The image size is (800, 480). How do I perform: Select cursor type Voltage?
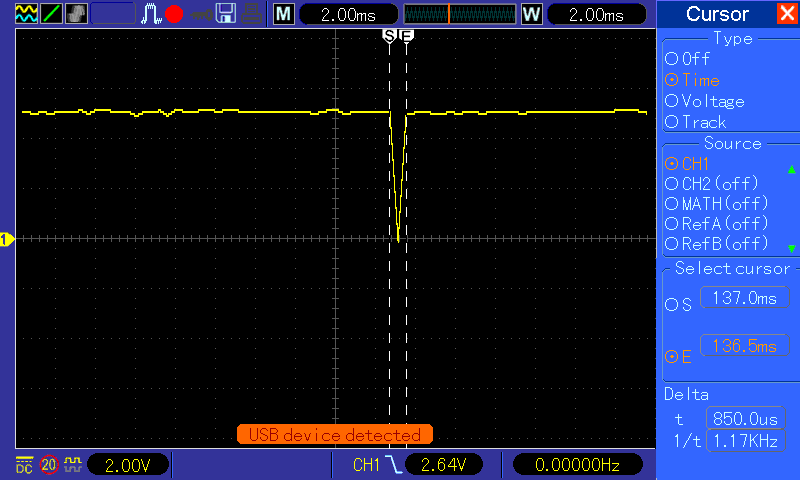pos(705,101)
